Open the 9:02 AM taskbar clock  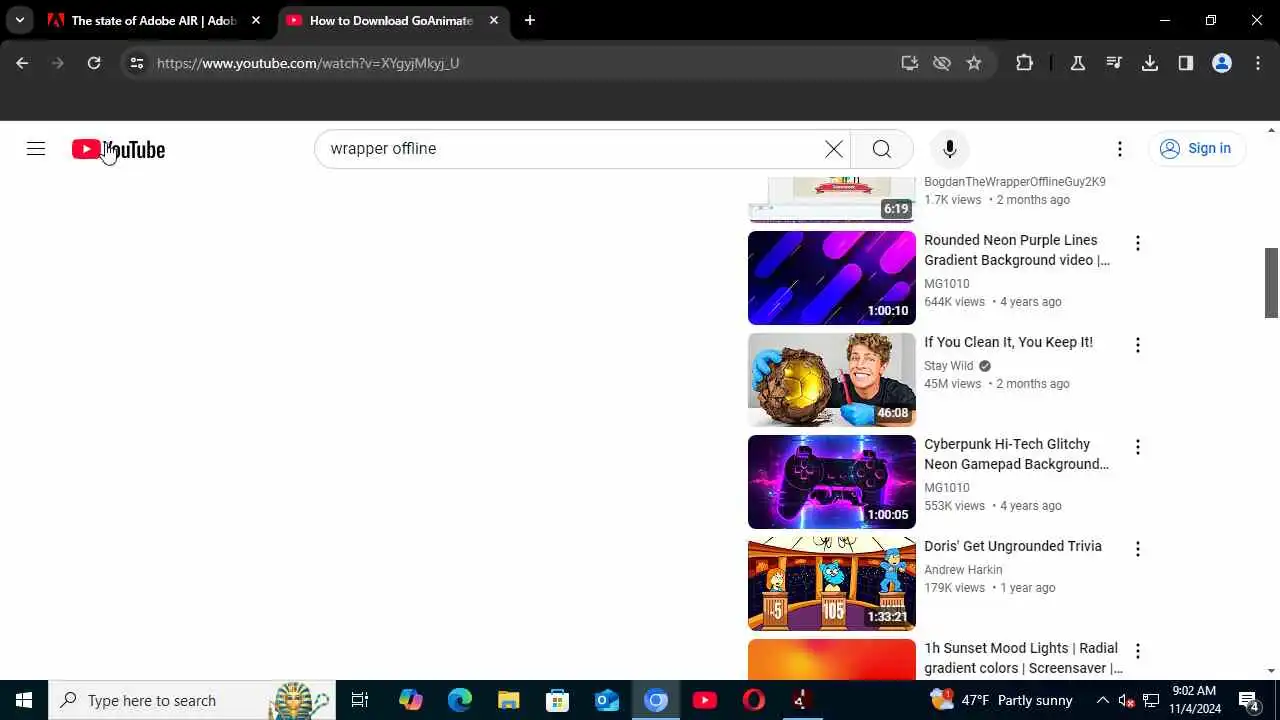[1194, 700]
